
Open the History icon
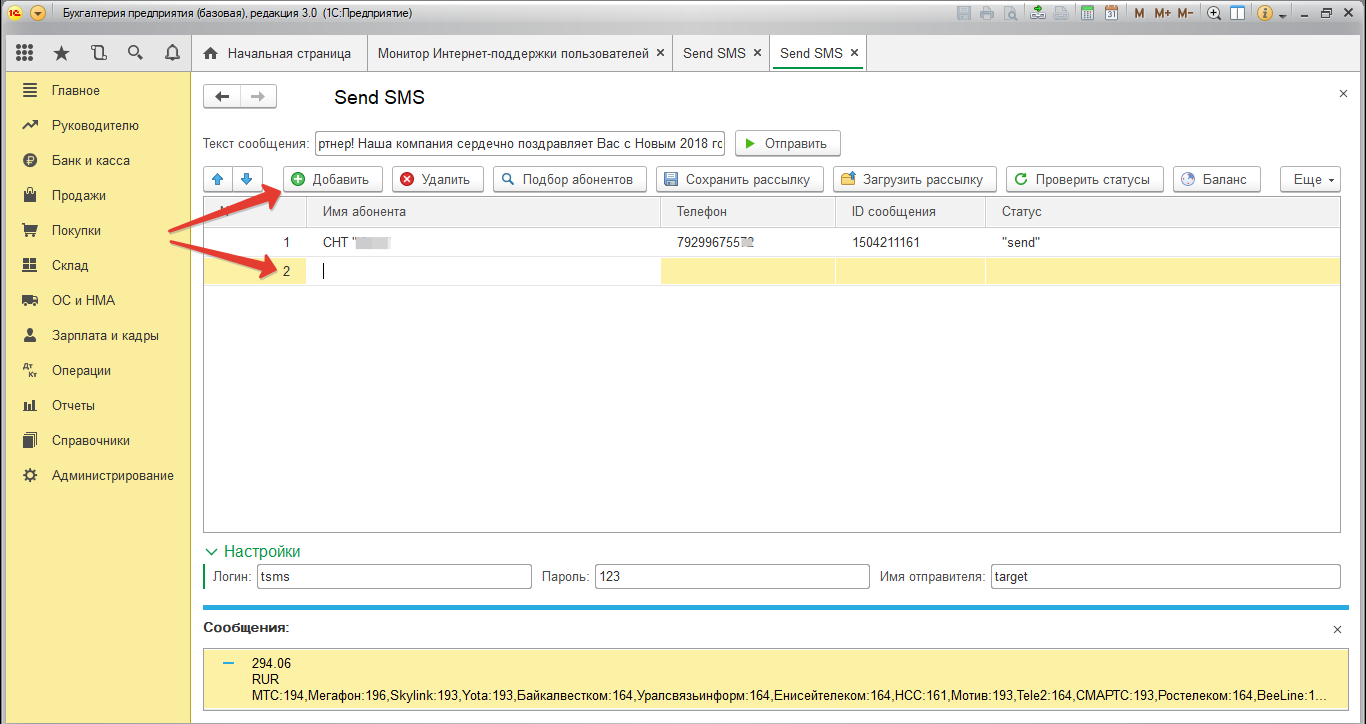tap(98, 53)
